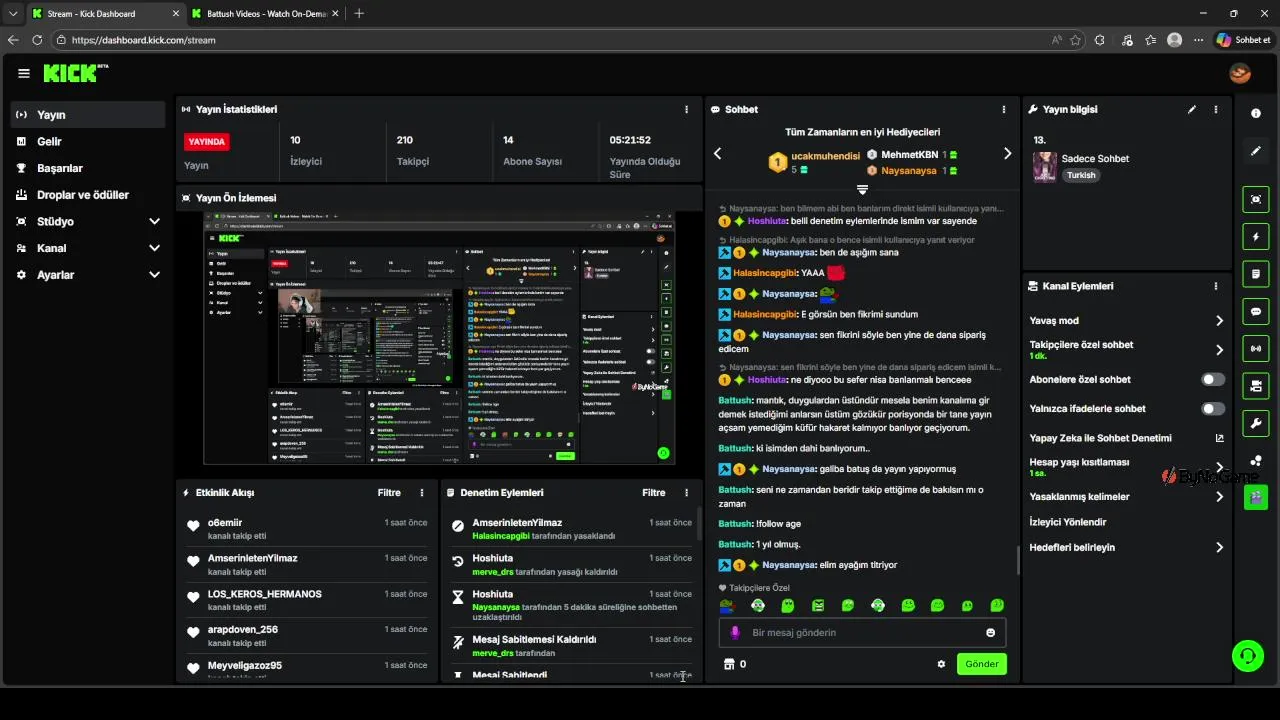Click the shop icon below message box
The height and width of the screenshot is (720, 1280).
729,664
